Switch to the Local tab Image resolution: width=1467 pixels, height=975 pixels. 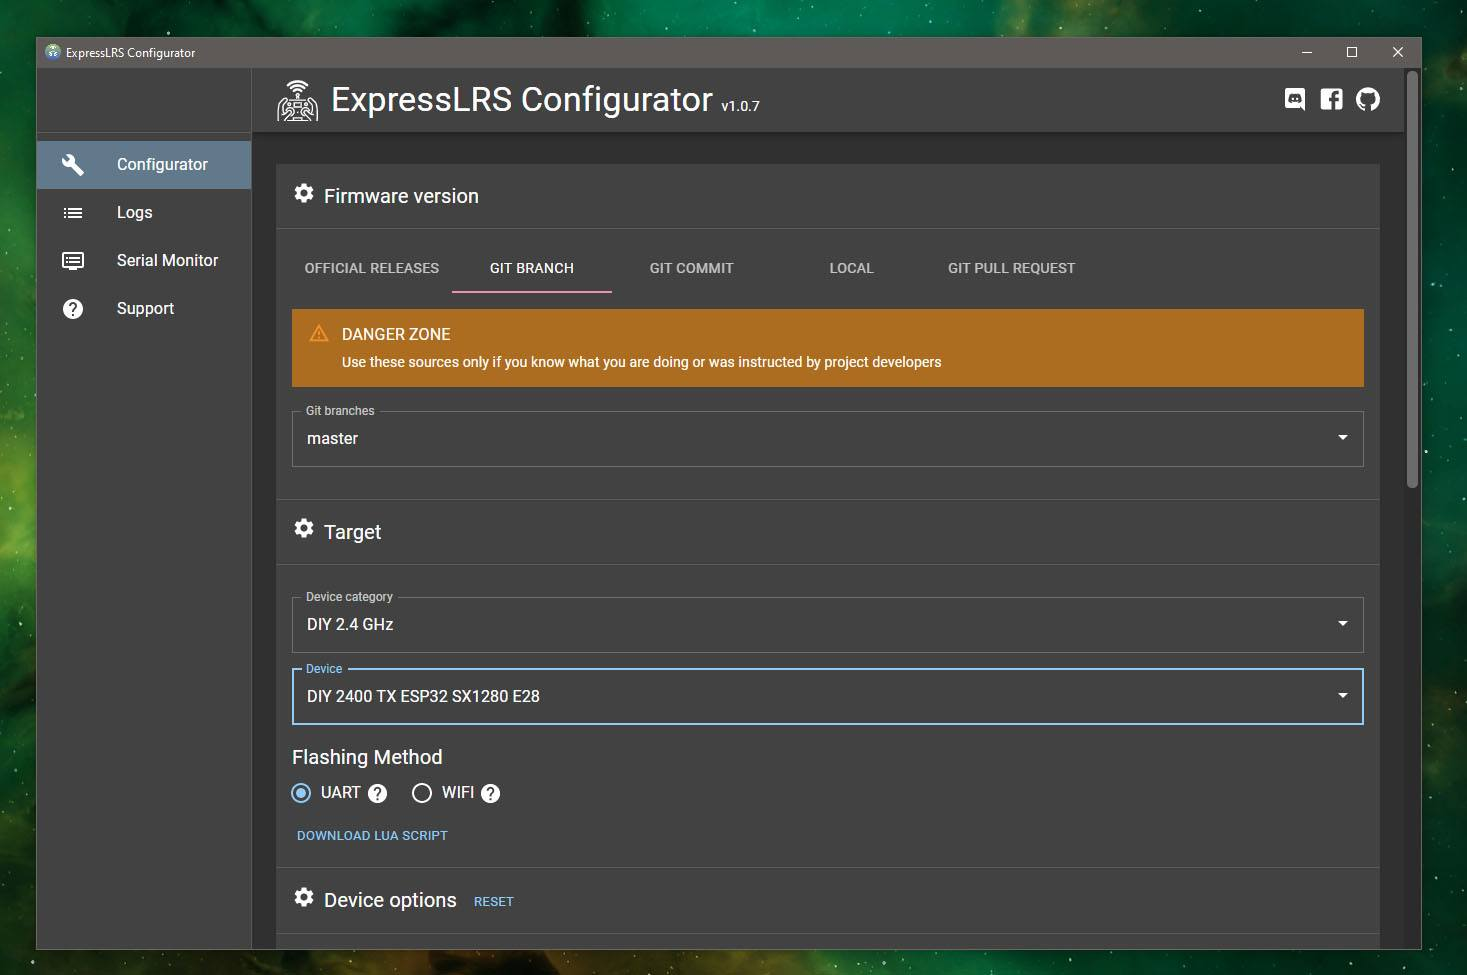(x=852, y=268)
